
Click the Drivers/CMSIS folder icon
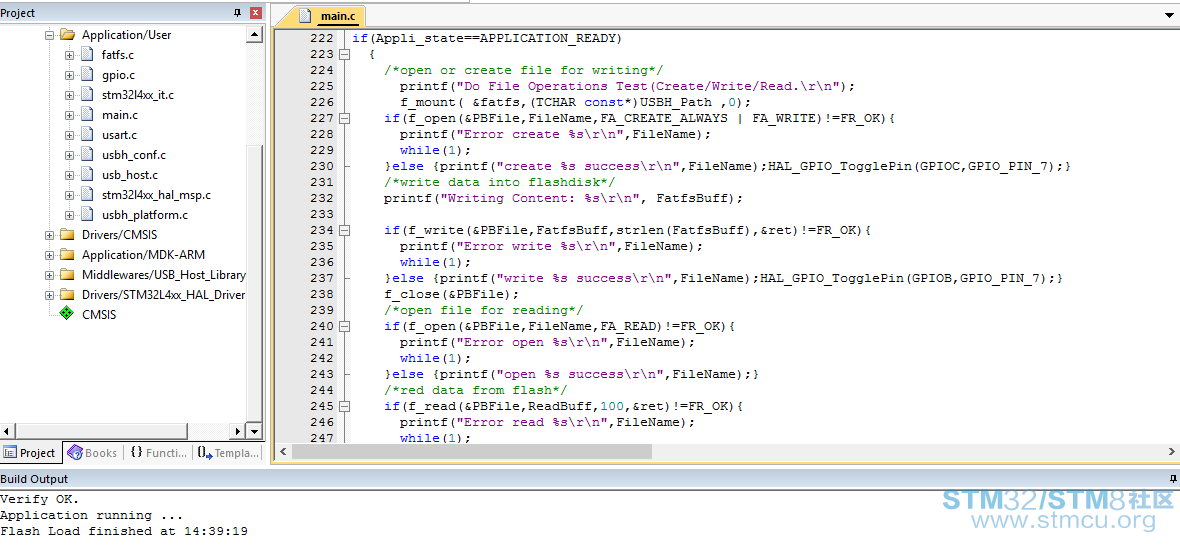pos(68,235)
